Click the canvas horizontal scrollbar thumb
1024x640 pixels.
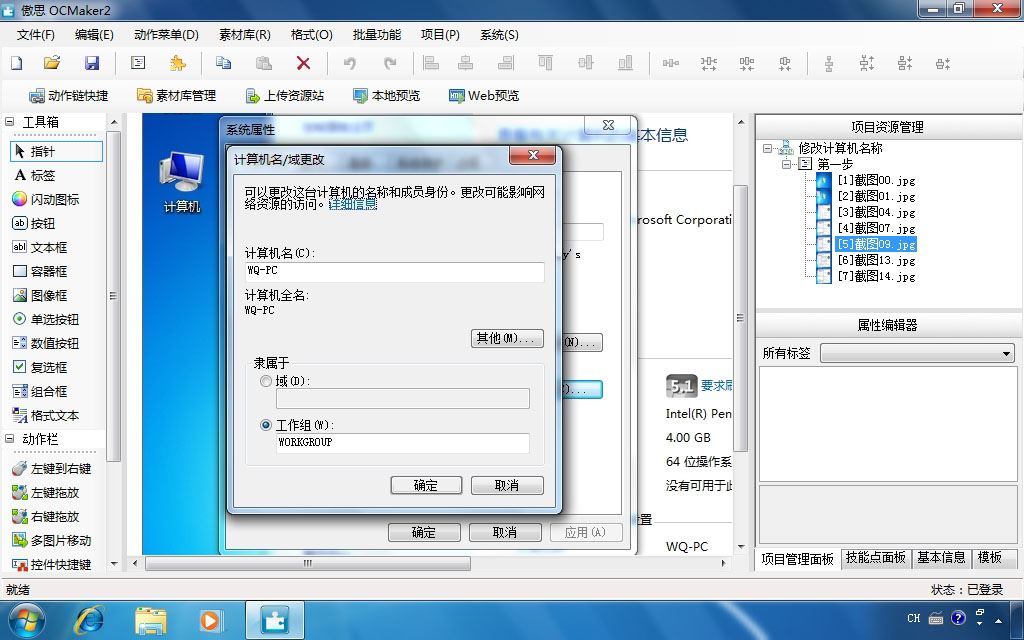[x=308, y=563]
